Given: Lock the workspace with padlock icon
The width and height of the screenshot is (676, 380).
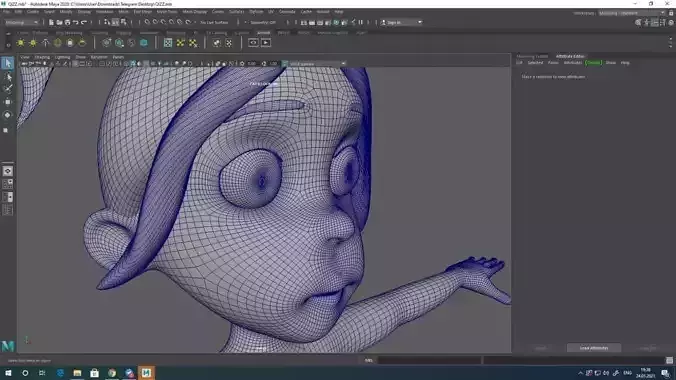Looking at the screenshot, I should click(671, 13).
